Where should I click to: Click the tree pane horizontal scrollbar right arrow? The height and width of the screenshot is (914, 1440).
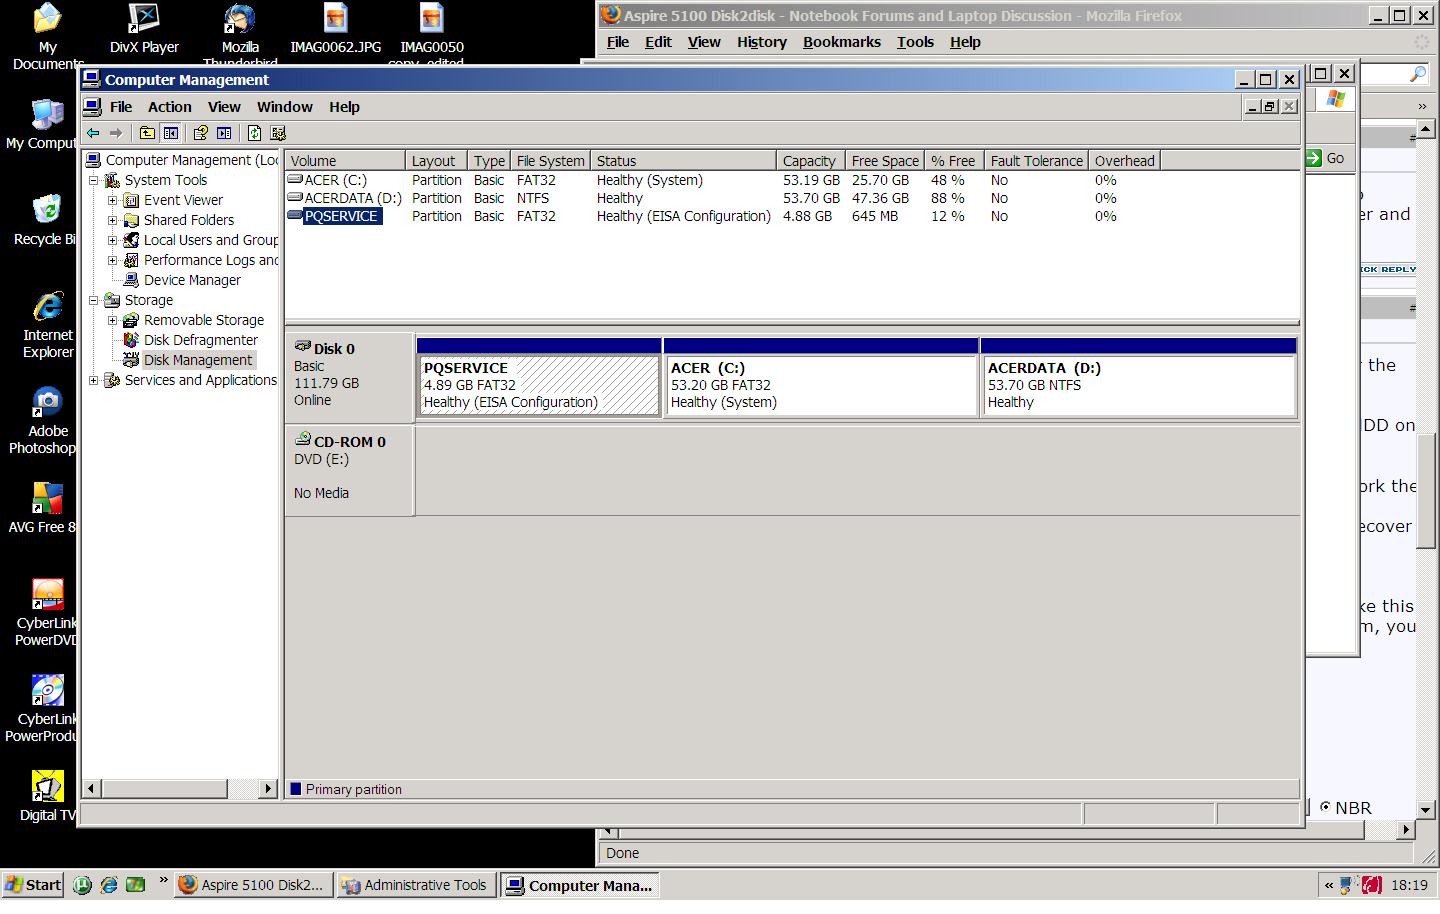267,789
